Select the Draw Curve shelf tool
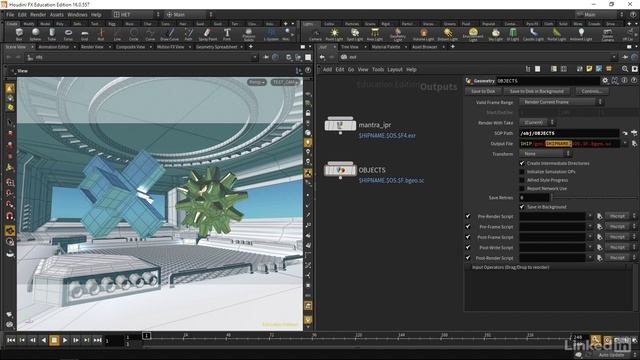Image resolution: width=640 pixels, height=360 pixels. [169, 34]
